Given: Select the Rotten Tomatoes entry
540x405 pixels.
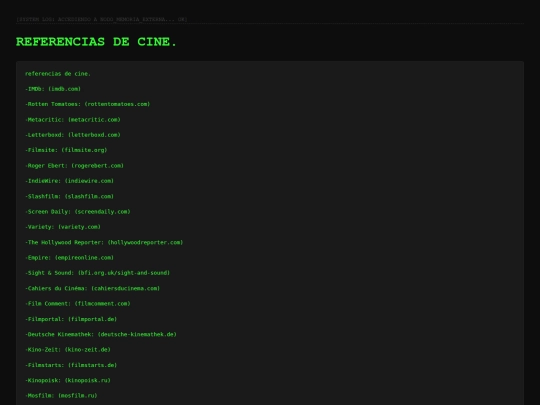Looking at the screenshot, I should click(x=88, y=104).
